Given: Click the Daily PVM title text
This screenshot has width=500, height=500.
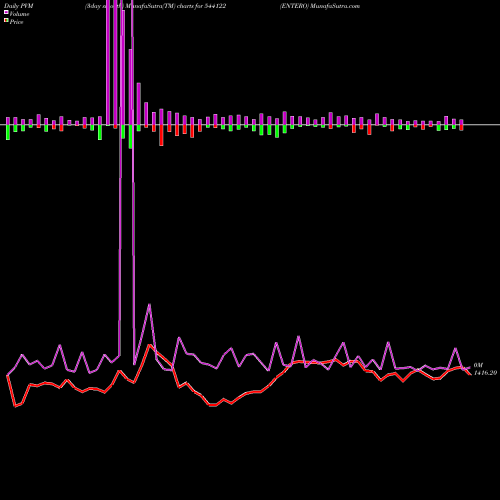Looking at the screenshot, I should point(19,6).
